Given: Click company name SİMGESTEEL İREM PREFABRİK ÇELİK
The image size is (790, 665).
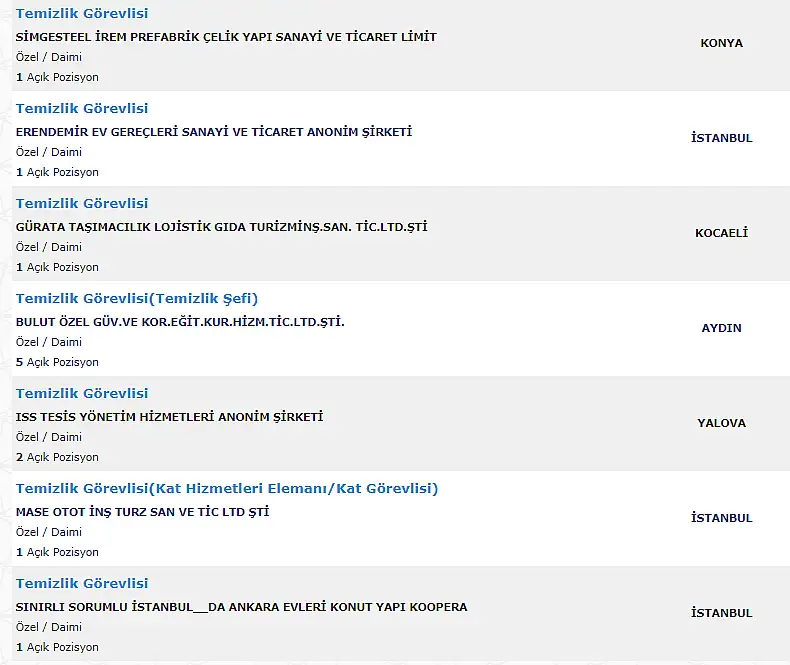Looking at the screenshot, I should (226, 37).
